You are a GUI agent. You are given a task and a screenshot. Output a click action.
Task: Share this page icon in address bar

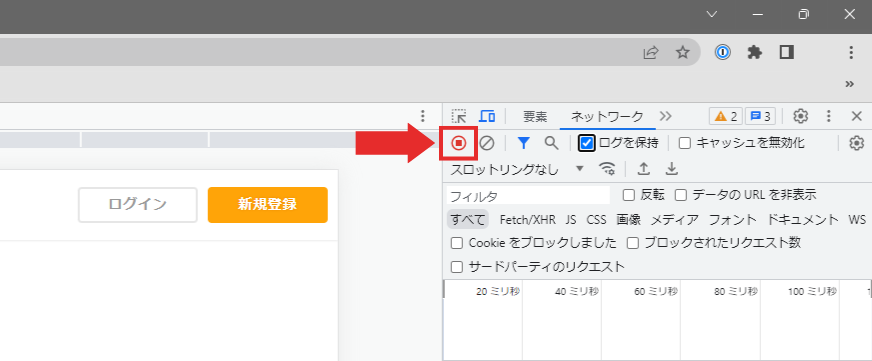651,52
